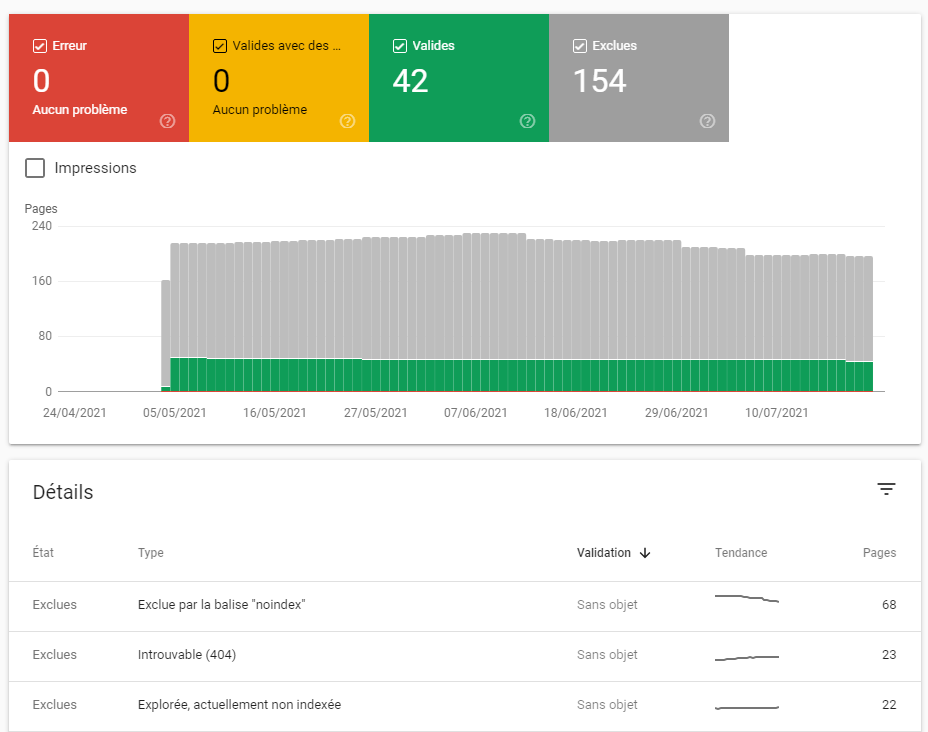Screen dimensions: 928x732
Task: Enable the Impressions overlay
Action: point(35,168)
